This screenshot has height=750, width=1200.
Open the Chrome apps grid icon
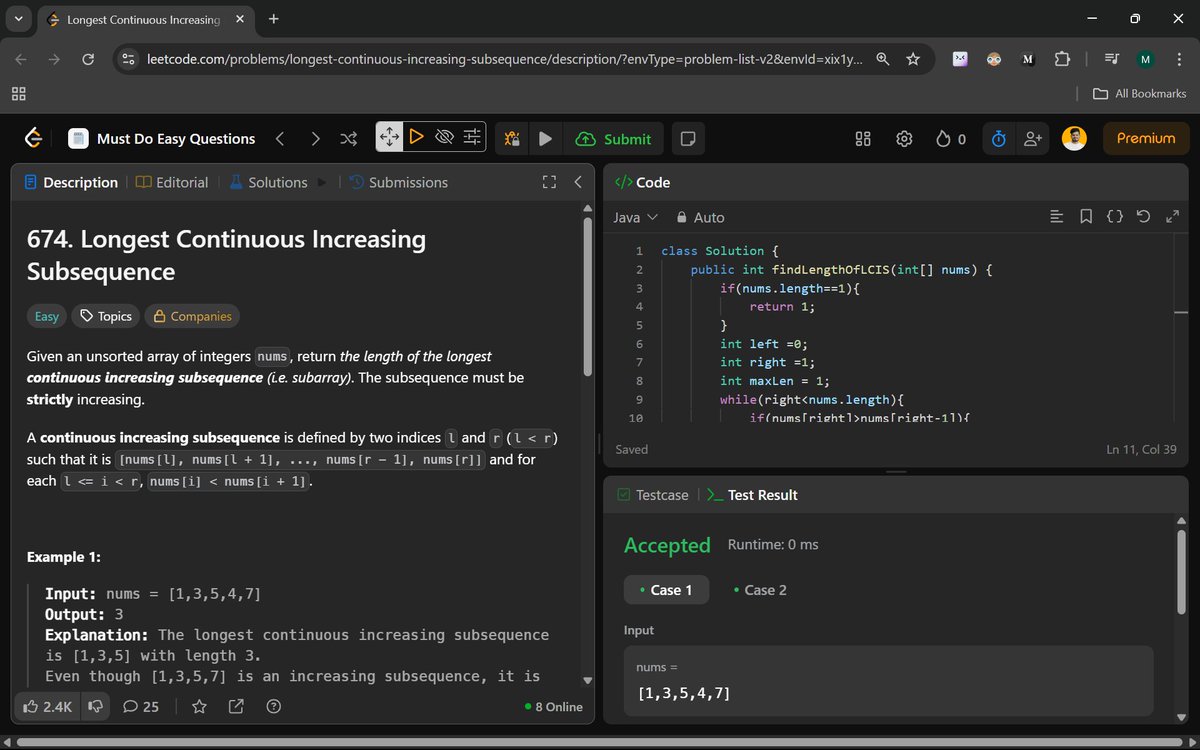18,93
